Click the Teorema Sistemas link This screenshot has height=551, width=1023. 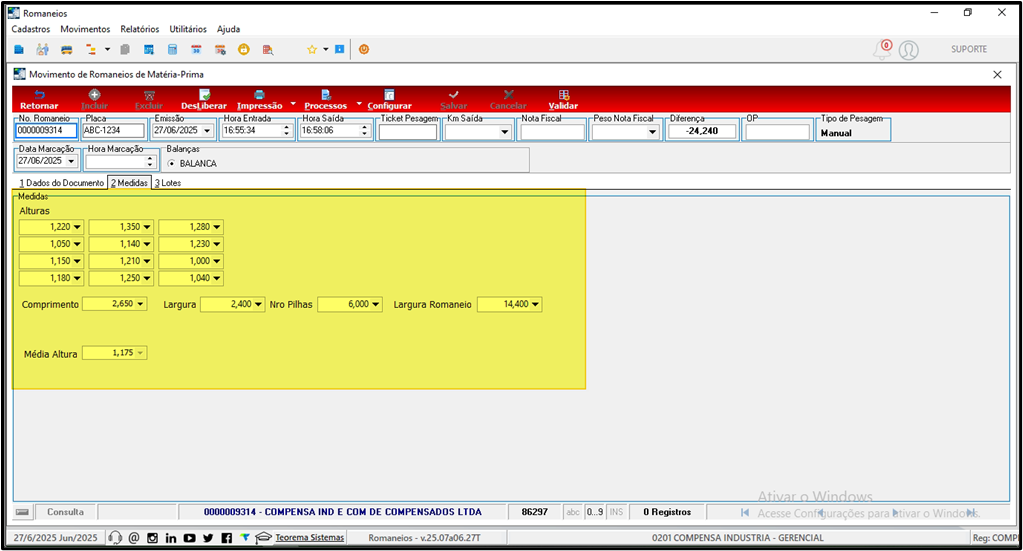[309, 538]
